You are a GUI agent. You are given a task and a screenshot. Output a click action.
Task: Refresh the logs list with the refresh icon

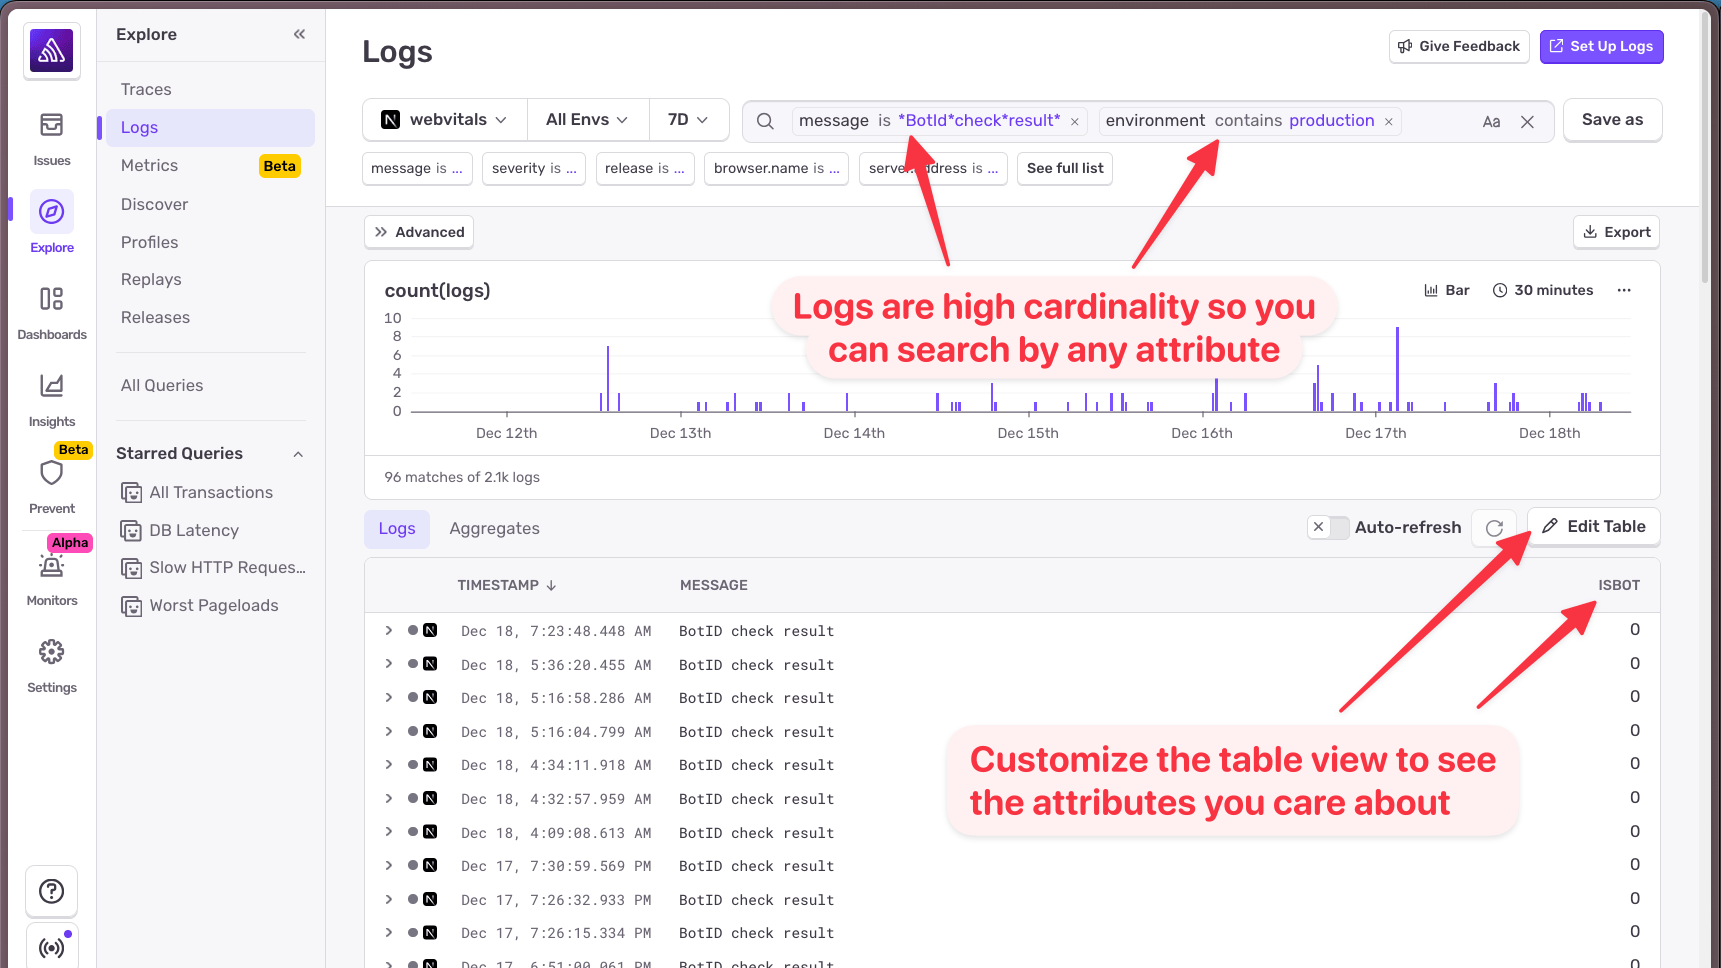pos(1493,527)
